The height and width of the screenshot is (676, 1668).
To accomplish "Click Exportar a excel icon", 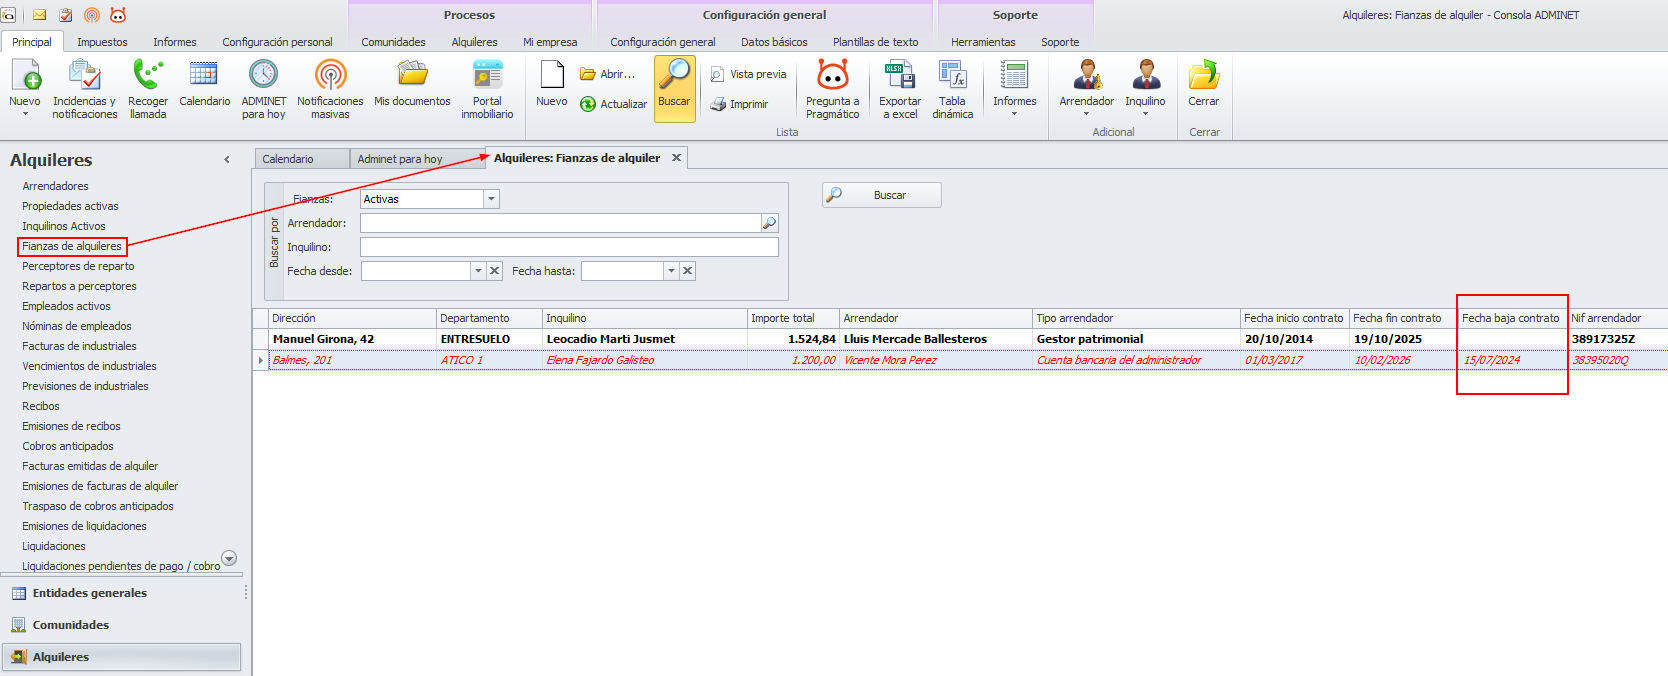I will (899, 76).
